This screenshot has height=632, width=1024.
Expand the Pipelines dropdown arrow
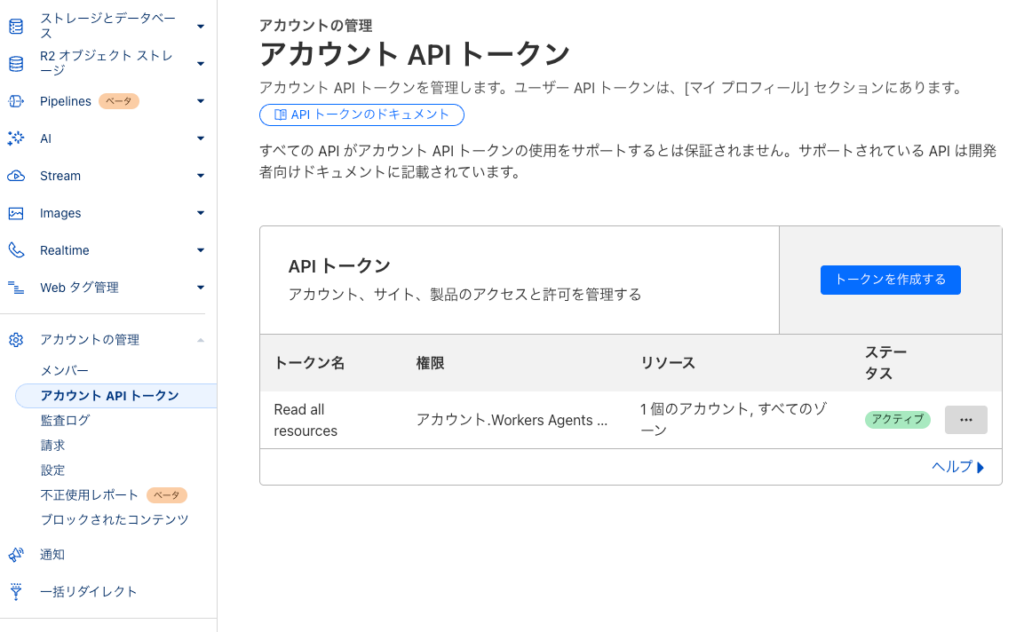coord(201,101)
